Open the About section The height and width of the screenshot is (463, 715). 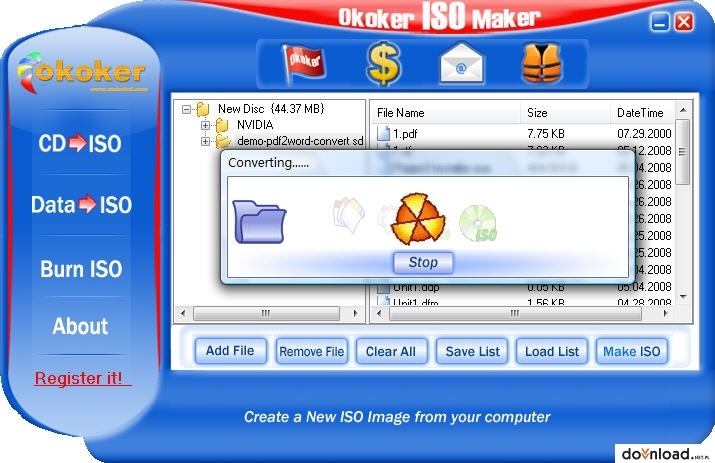click(80, 326)
